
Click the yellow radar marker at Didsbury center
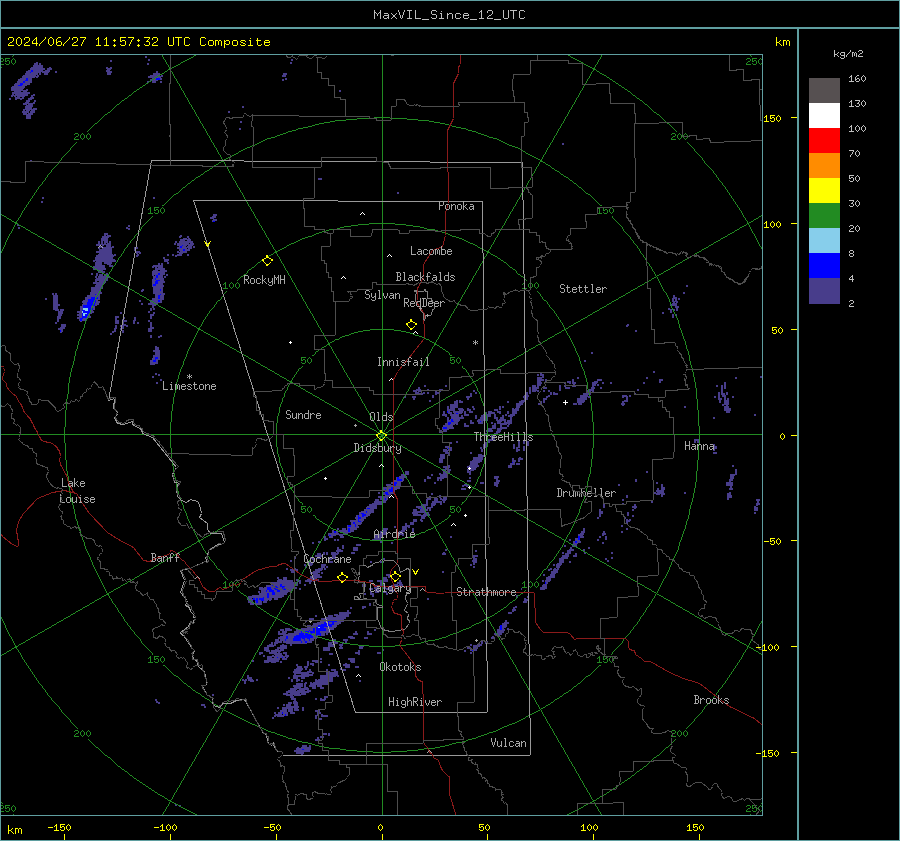(x=382, y=436)
